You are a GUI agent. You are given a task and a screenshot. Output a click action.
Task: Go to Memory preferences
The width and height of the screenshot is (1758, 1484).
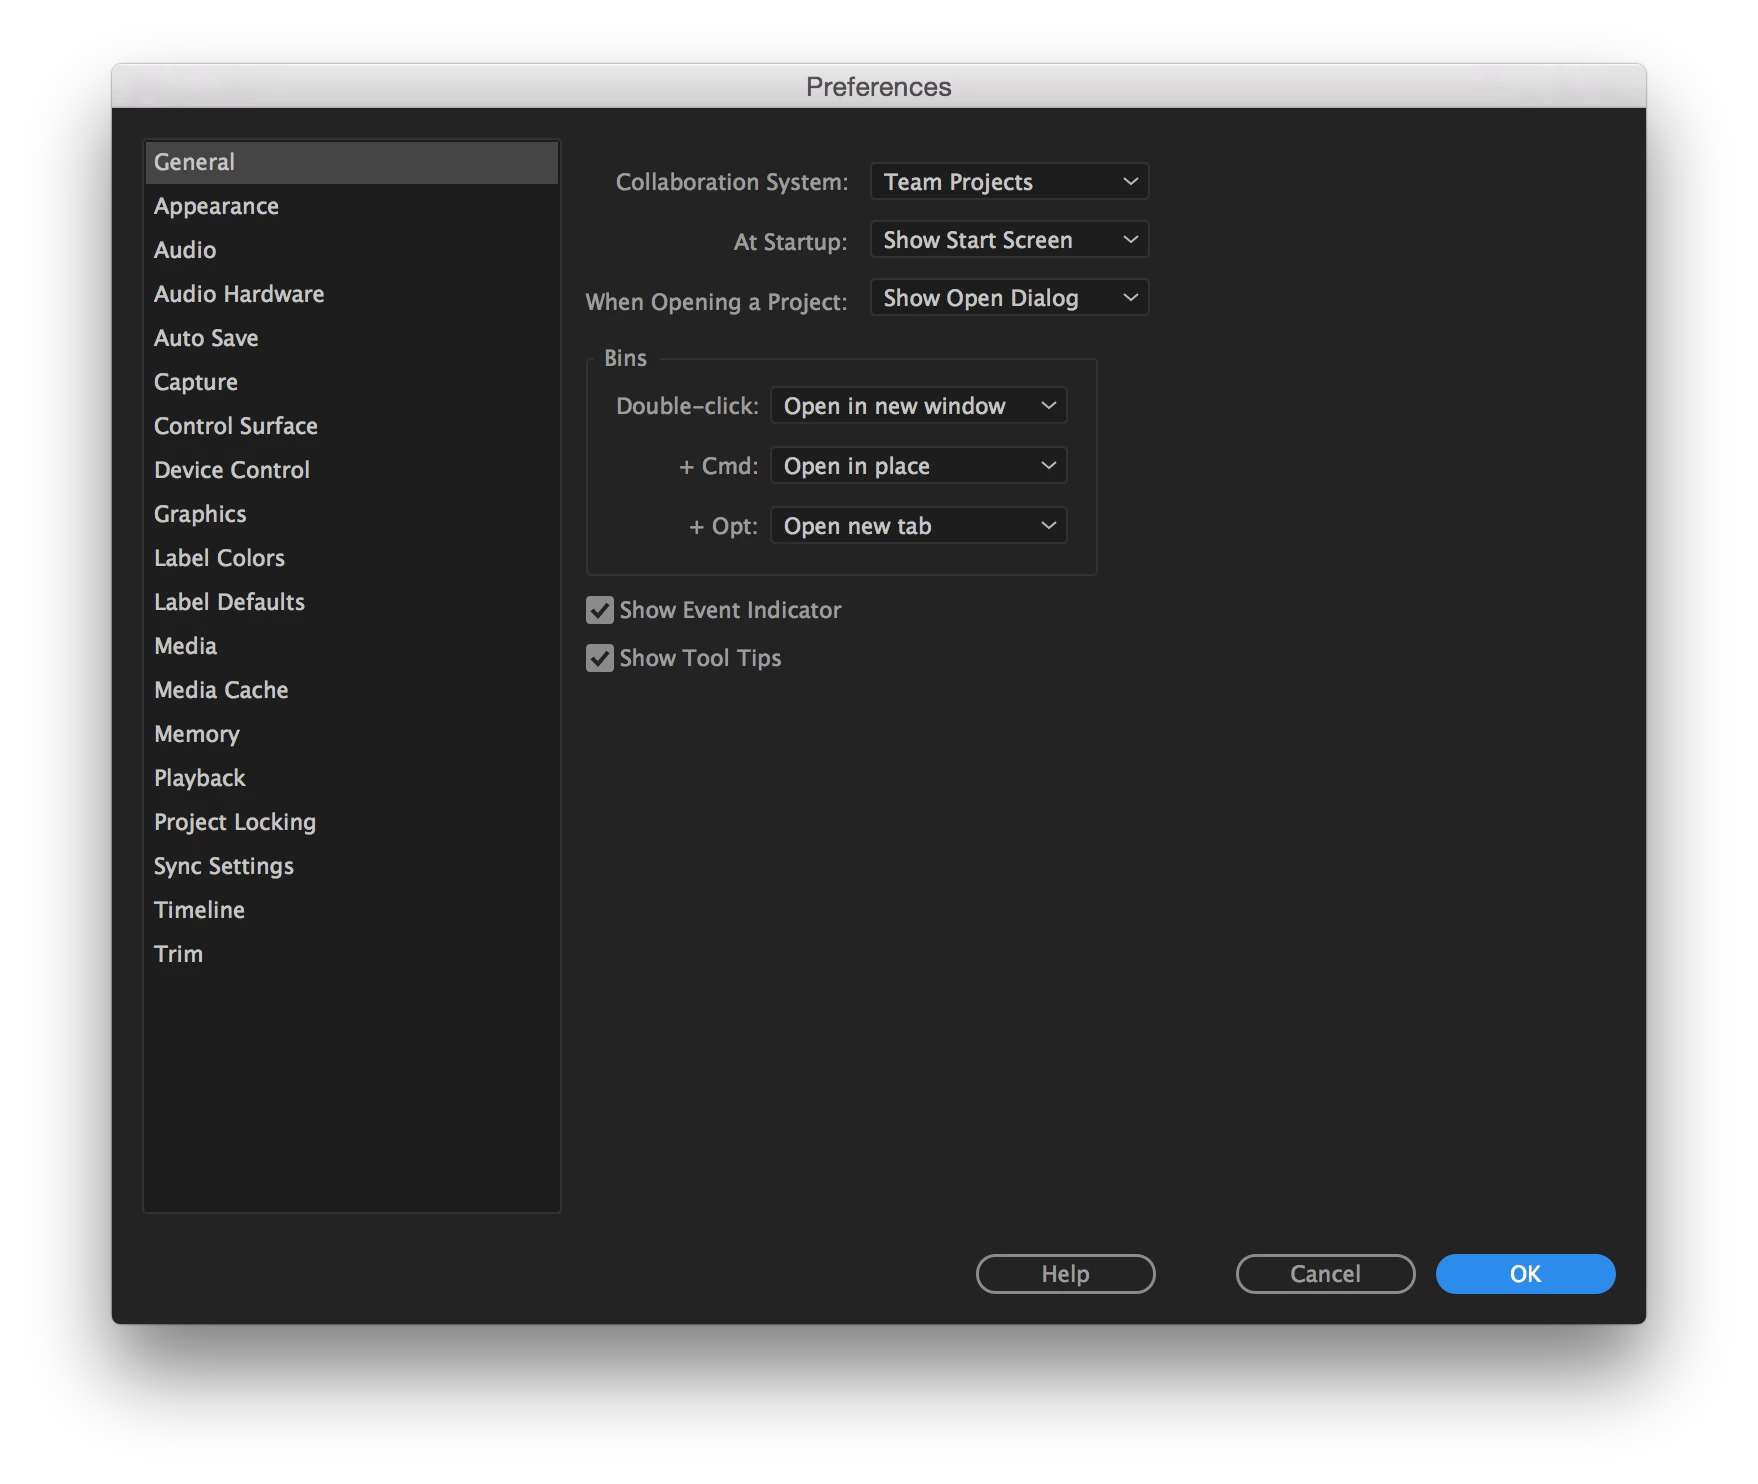click(x=351, y=734)
